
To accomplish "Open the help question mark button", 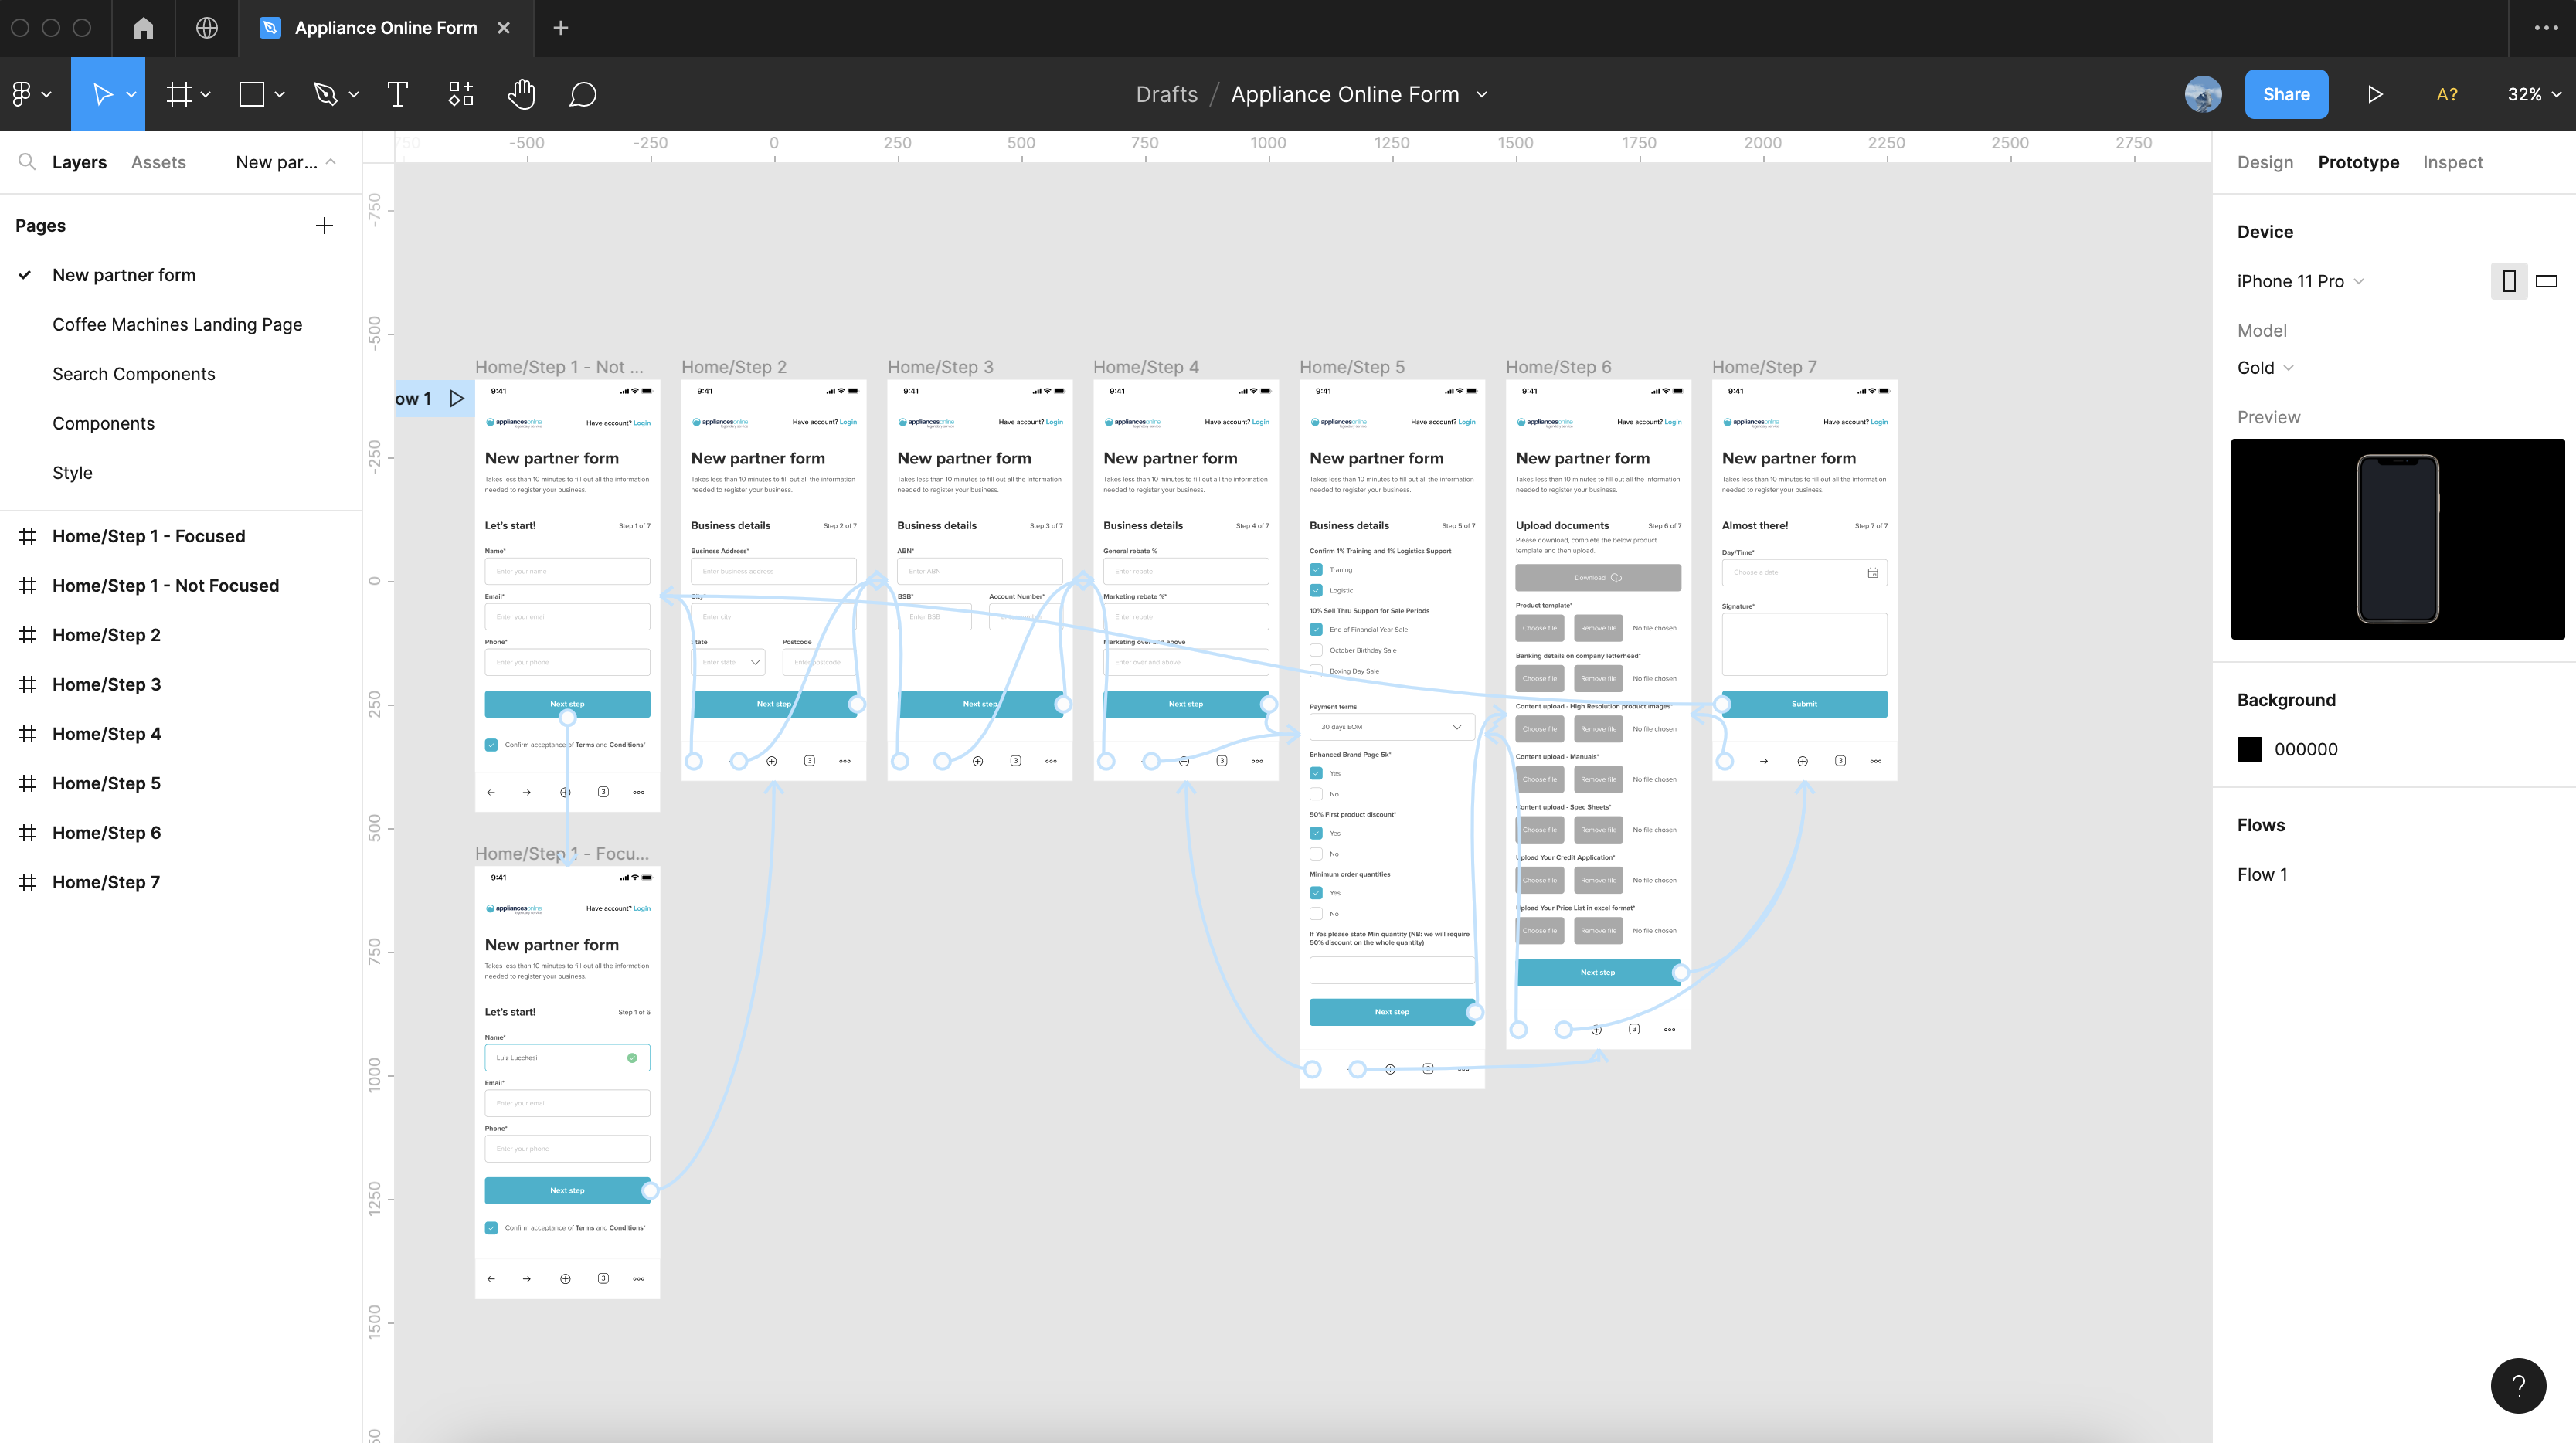I will 2518,1385.
